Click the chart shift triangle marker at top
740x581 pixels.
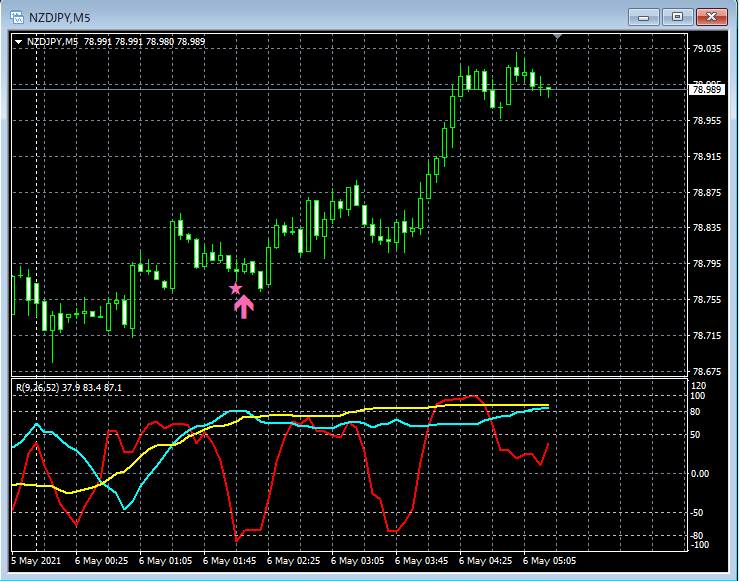557,36
